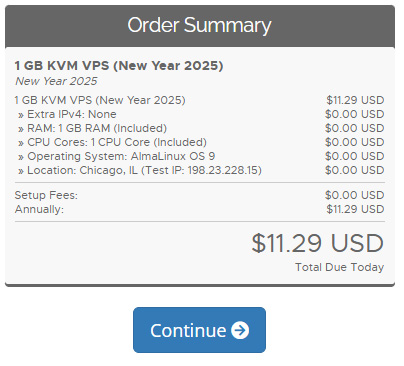Image resolution: width=404 pixels, height=366 pixels.
Task: Click the $11.29 USD VPS price at top
Action: tap(355, 100)
